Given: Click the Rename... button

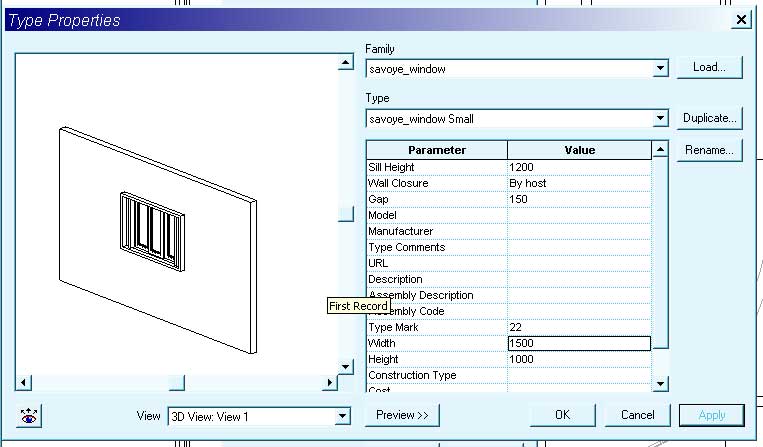Looking at the screenshot, I should 709,150.
